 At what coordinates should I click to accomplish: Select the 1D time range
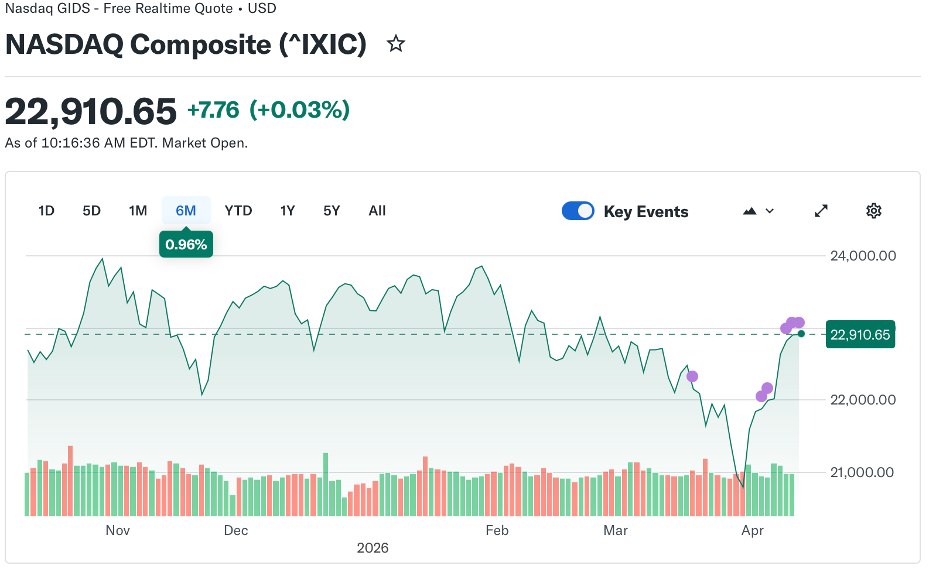[x=46, y=211]
